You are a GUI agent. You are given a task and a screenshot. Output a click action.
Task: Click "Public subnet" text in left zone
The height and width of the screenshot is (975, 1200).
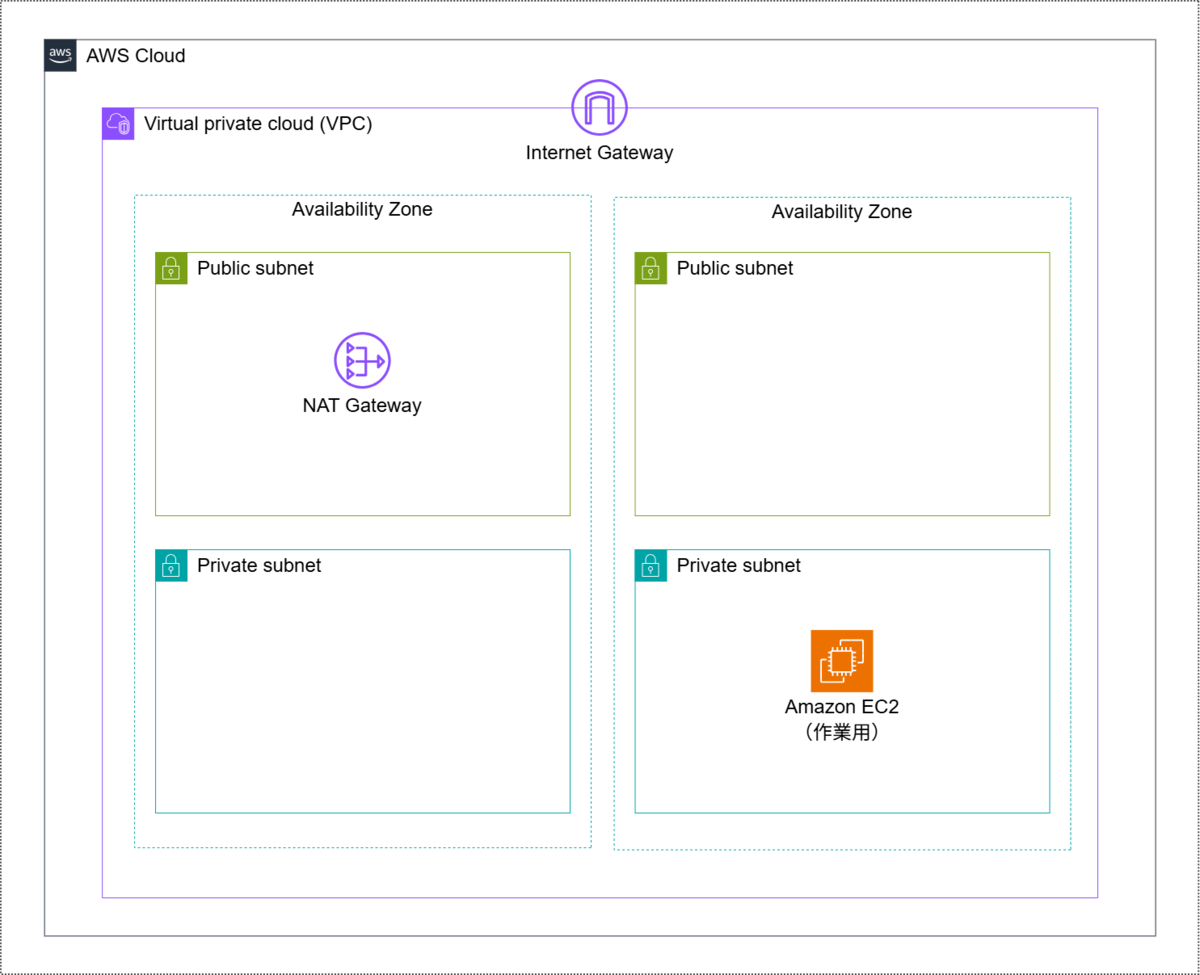255,268
